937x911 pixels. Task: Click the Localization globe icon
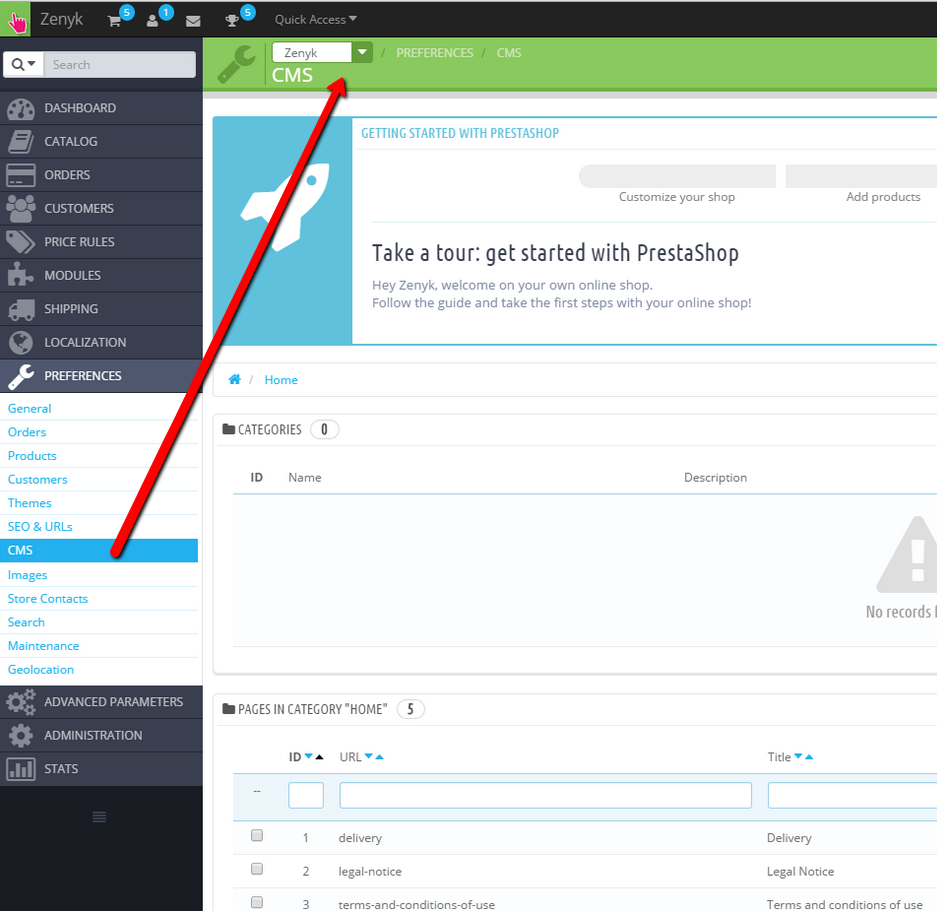click(20, 343)
